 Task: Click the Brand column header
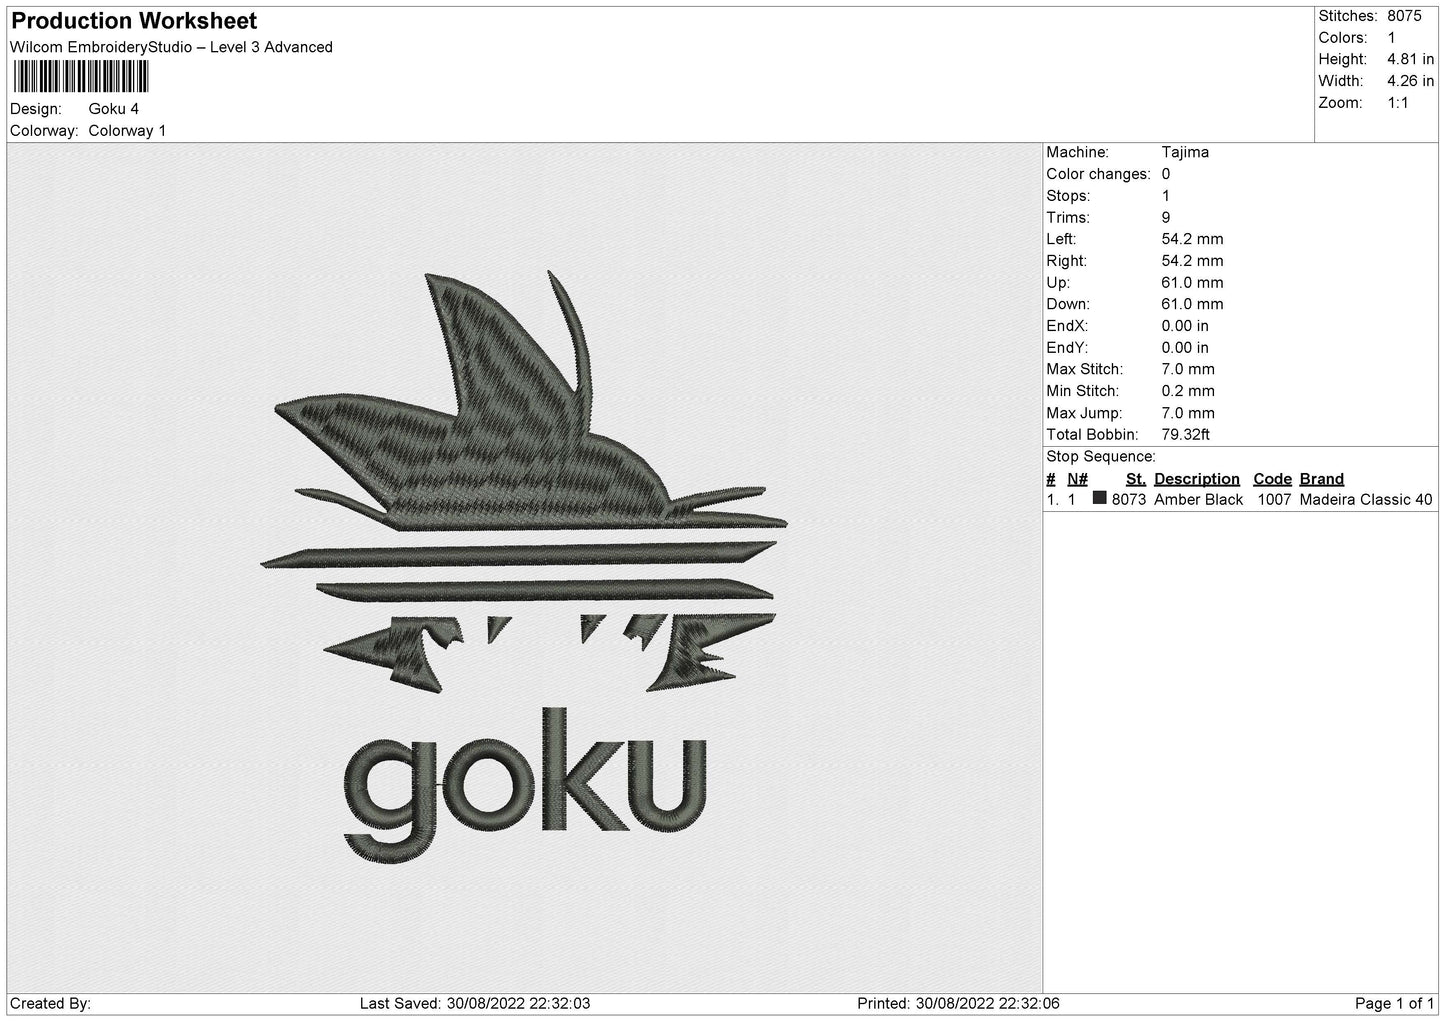point(1322,479)
